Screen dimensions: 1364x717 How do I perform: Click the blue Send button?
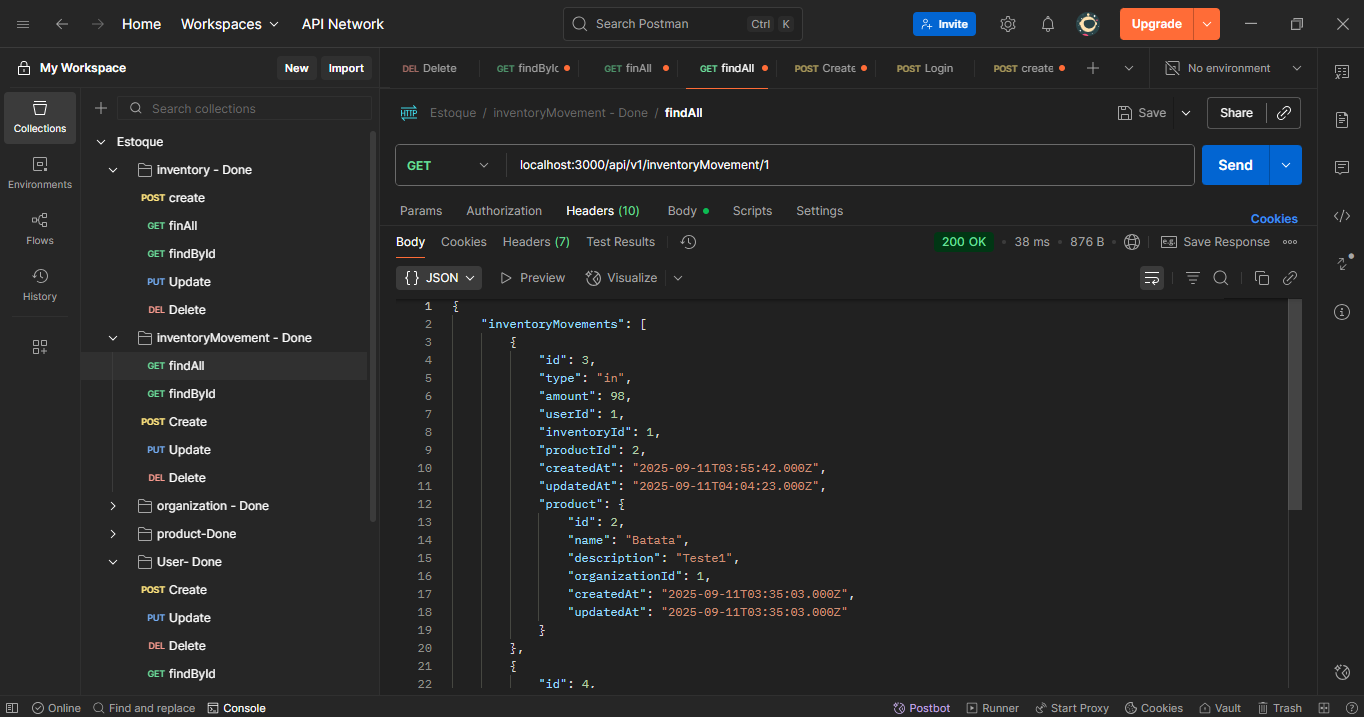coord(1235,165)
